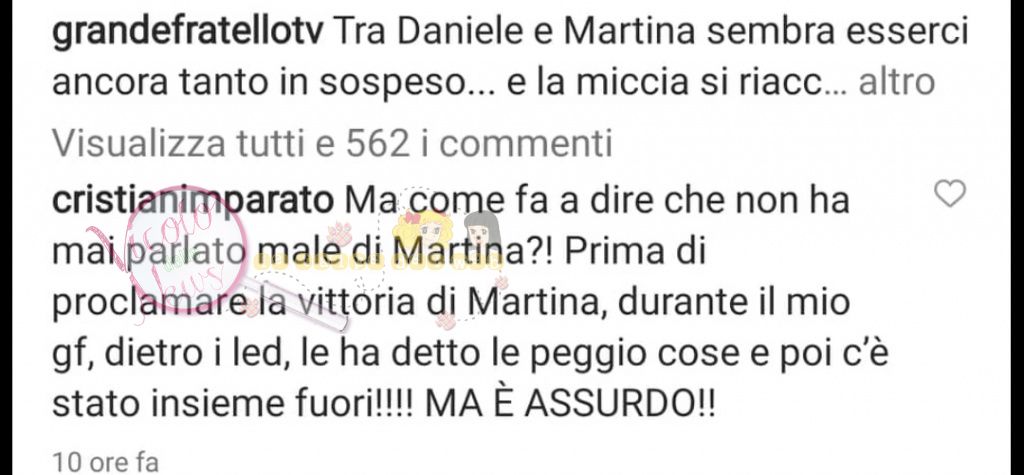Click the paw print over 'proclamare'

251,307
